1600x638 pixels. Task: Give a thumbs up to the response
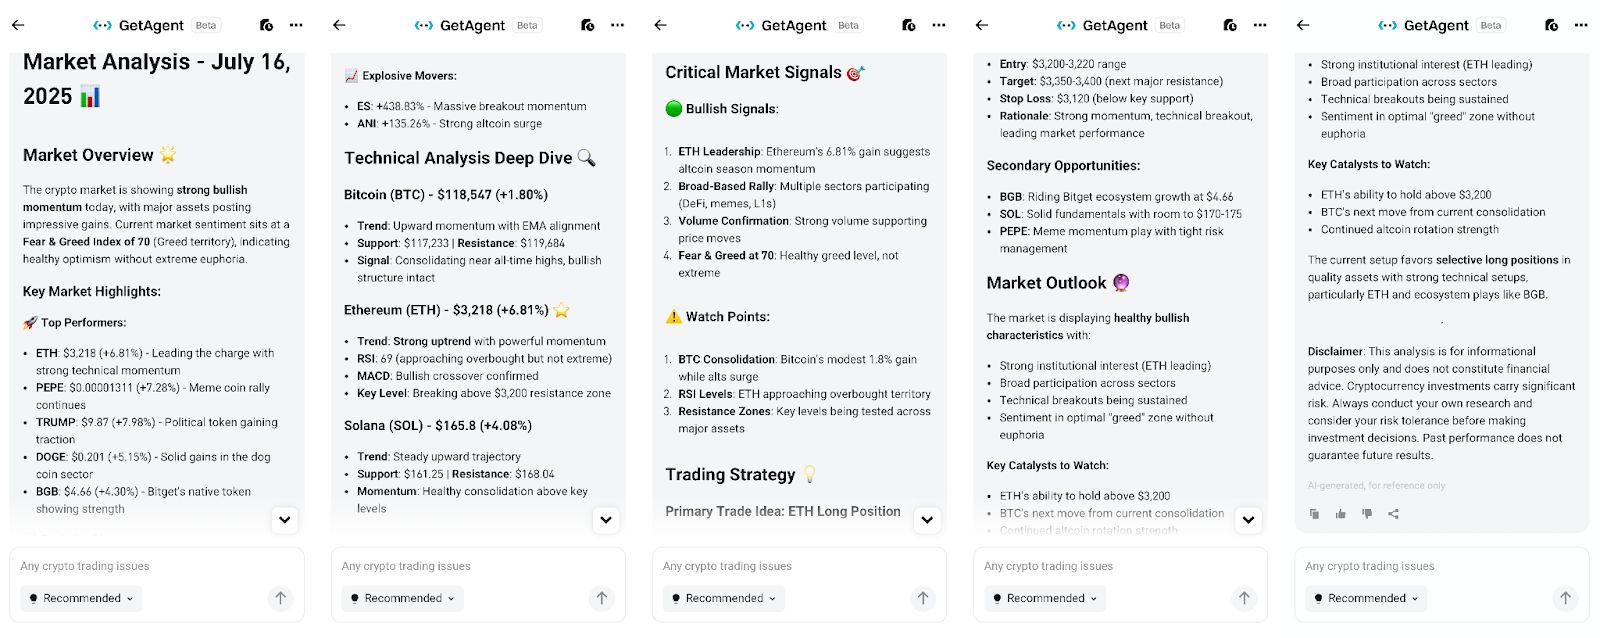[x=1340, y=514]
